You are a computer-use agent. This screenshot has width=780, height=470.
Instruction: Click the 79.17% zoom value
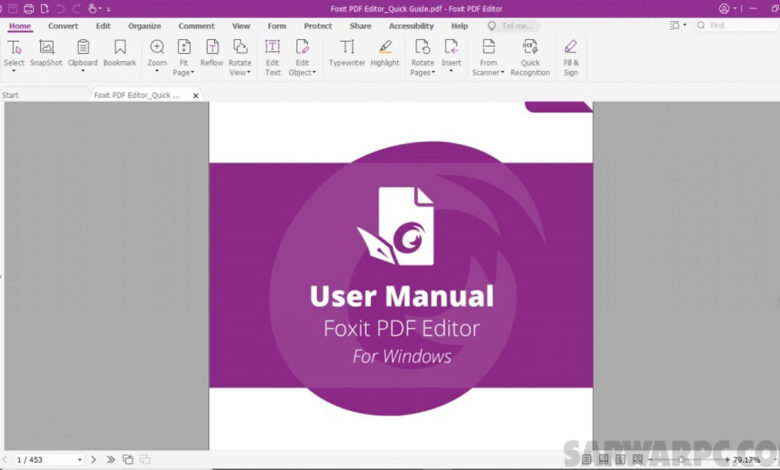[x=747, y=460]
